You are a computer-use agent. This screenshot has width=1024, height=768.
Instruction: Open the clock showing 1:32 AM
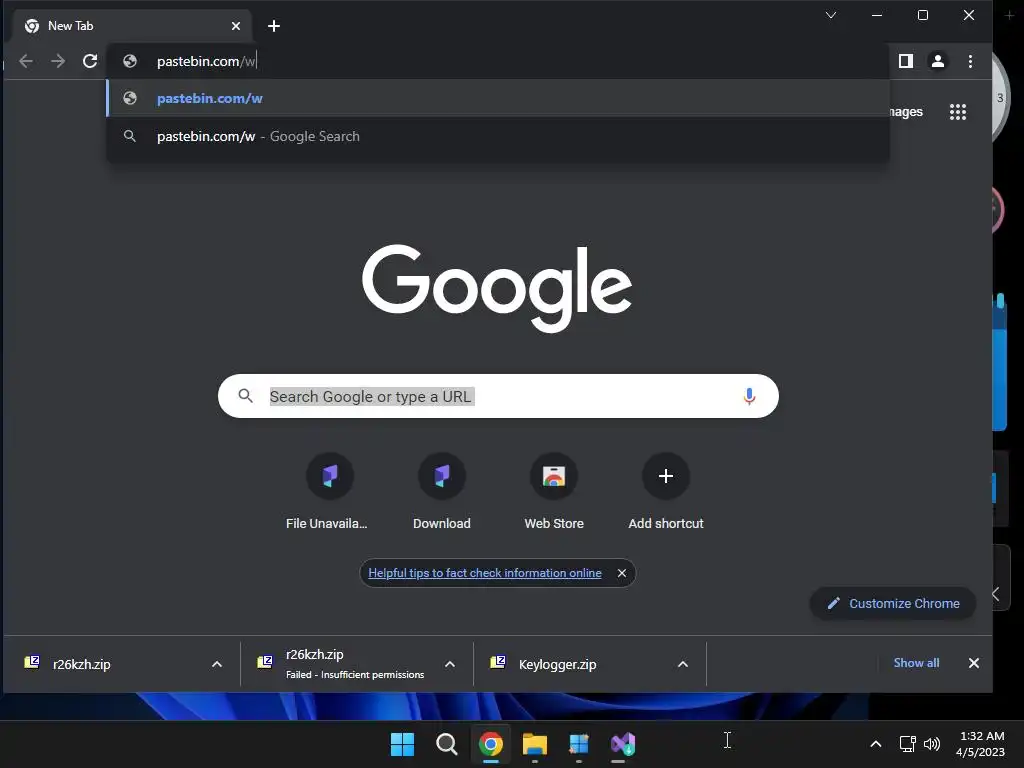pos(980,744)
